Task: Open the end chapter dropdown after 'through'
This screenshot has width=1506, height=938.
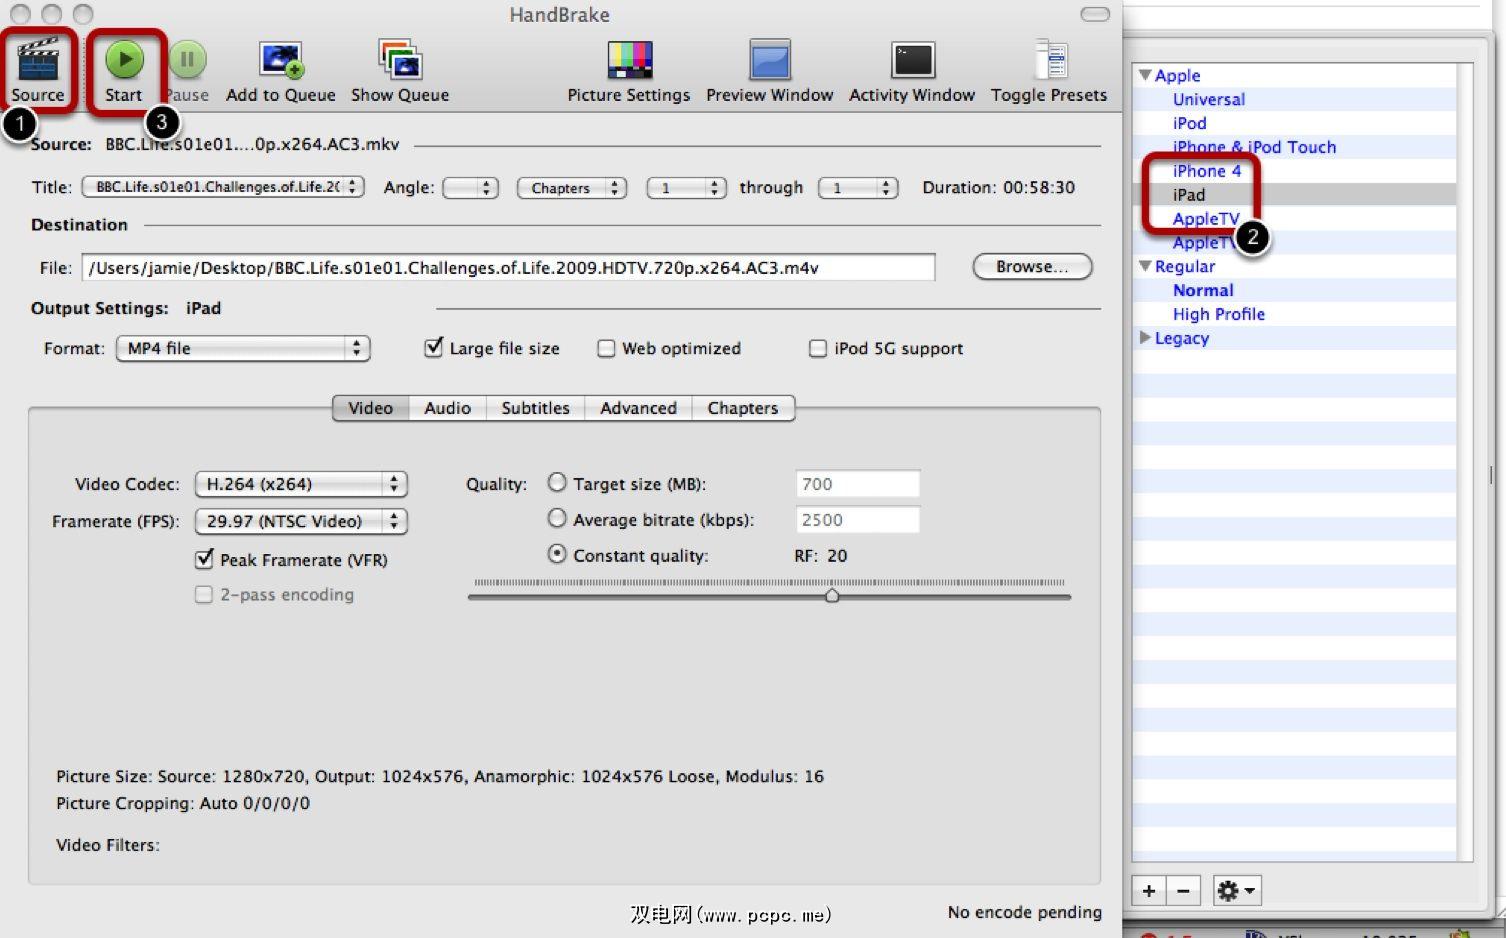Action: click(x=858, y=187)
